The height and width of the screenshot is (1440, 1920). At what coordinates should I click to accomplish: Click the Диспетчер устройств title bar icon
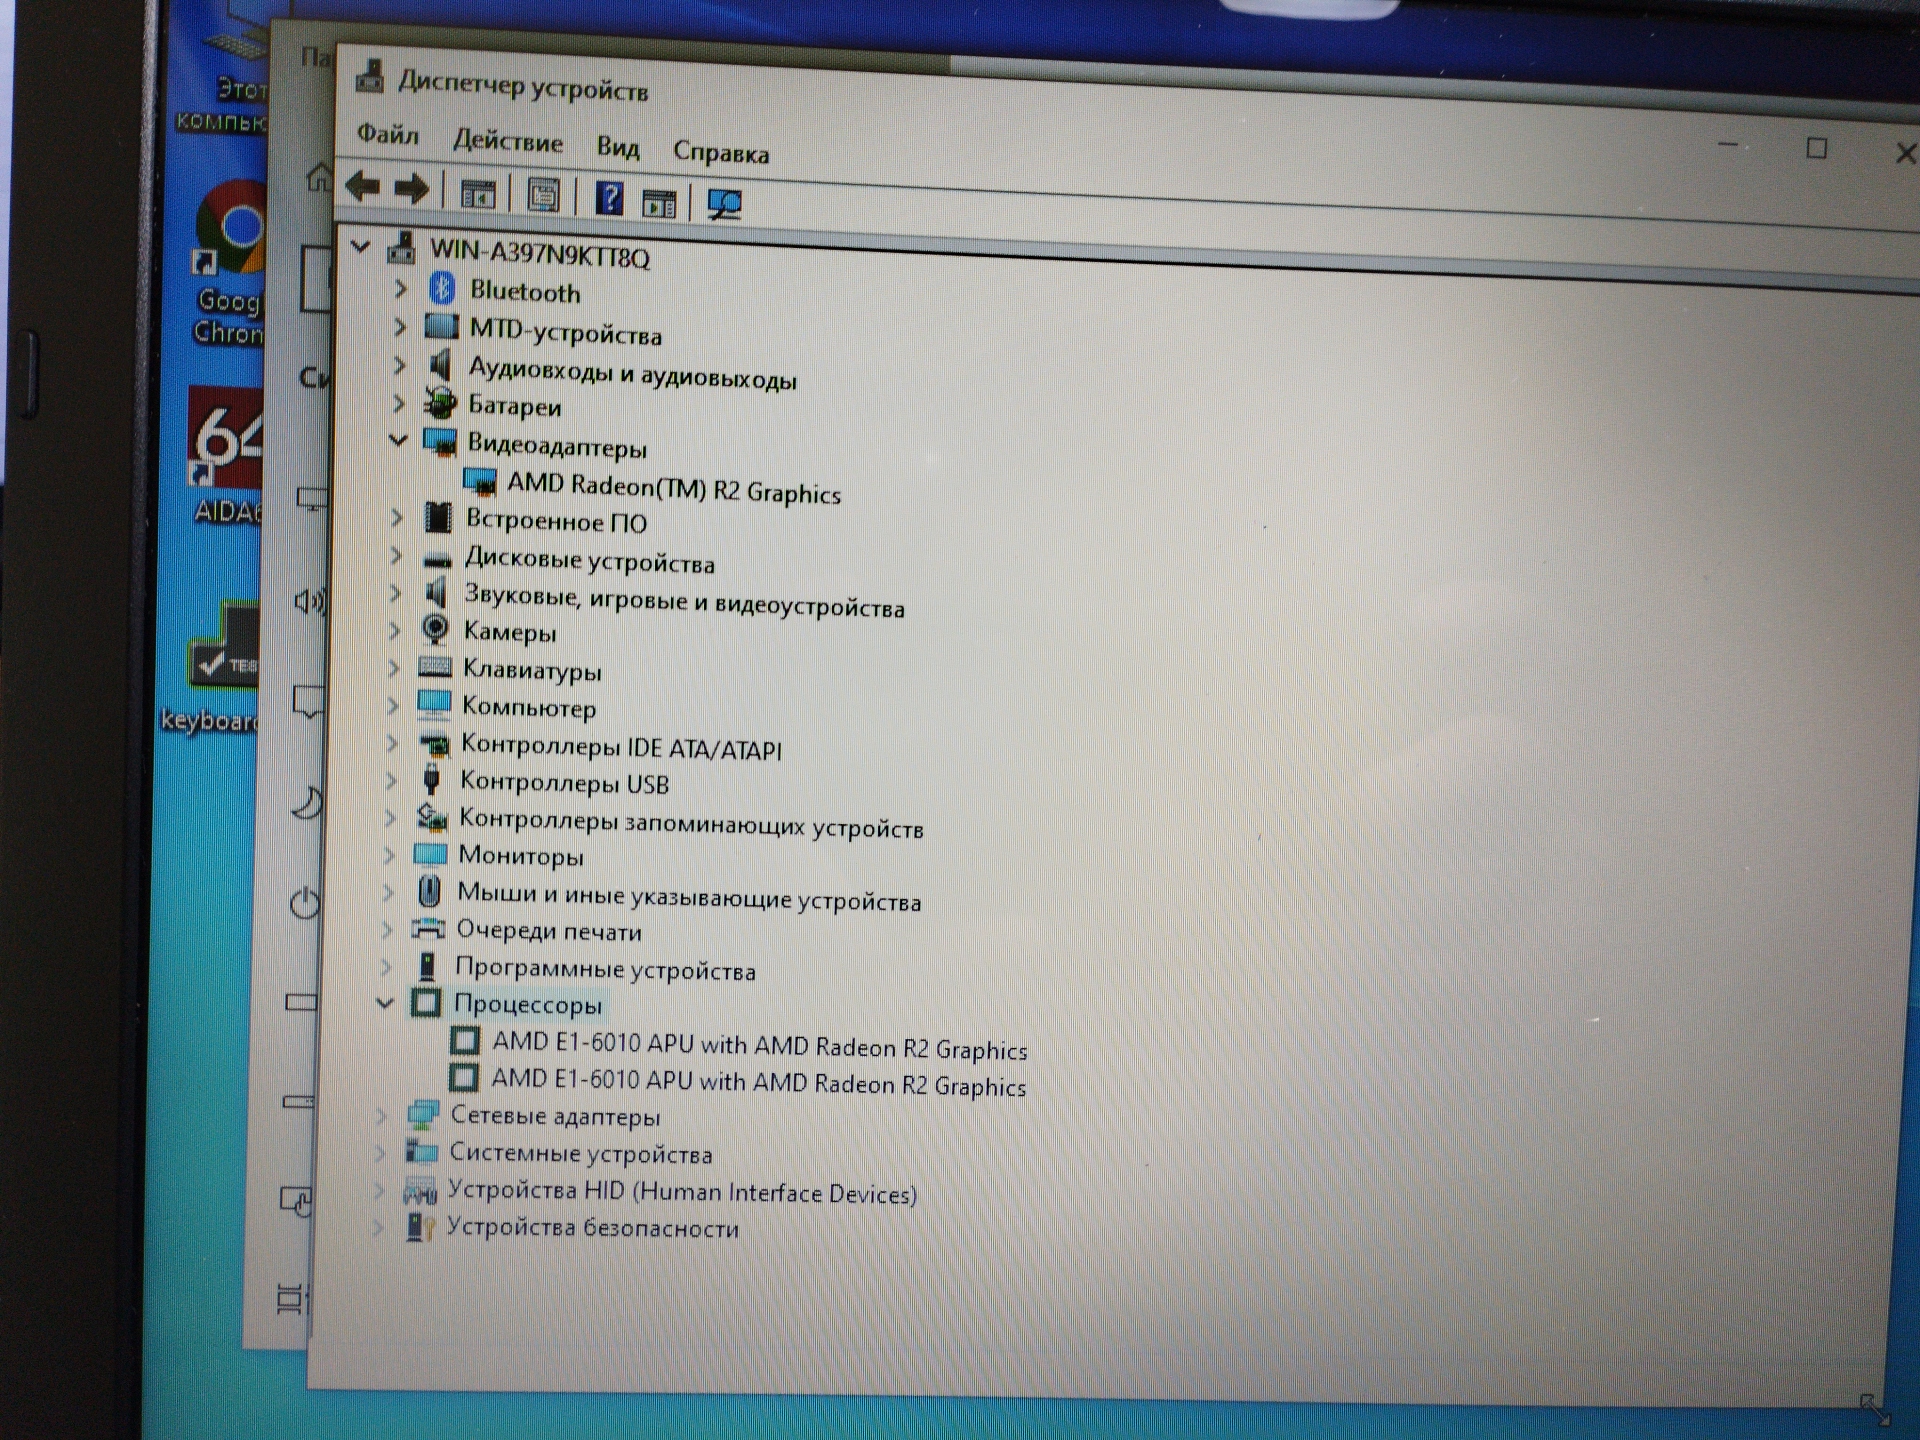370,76
